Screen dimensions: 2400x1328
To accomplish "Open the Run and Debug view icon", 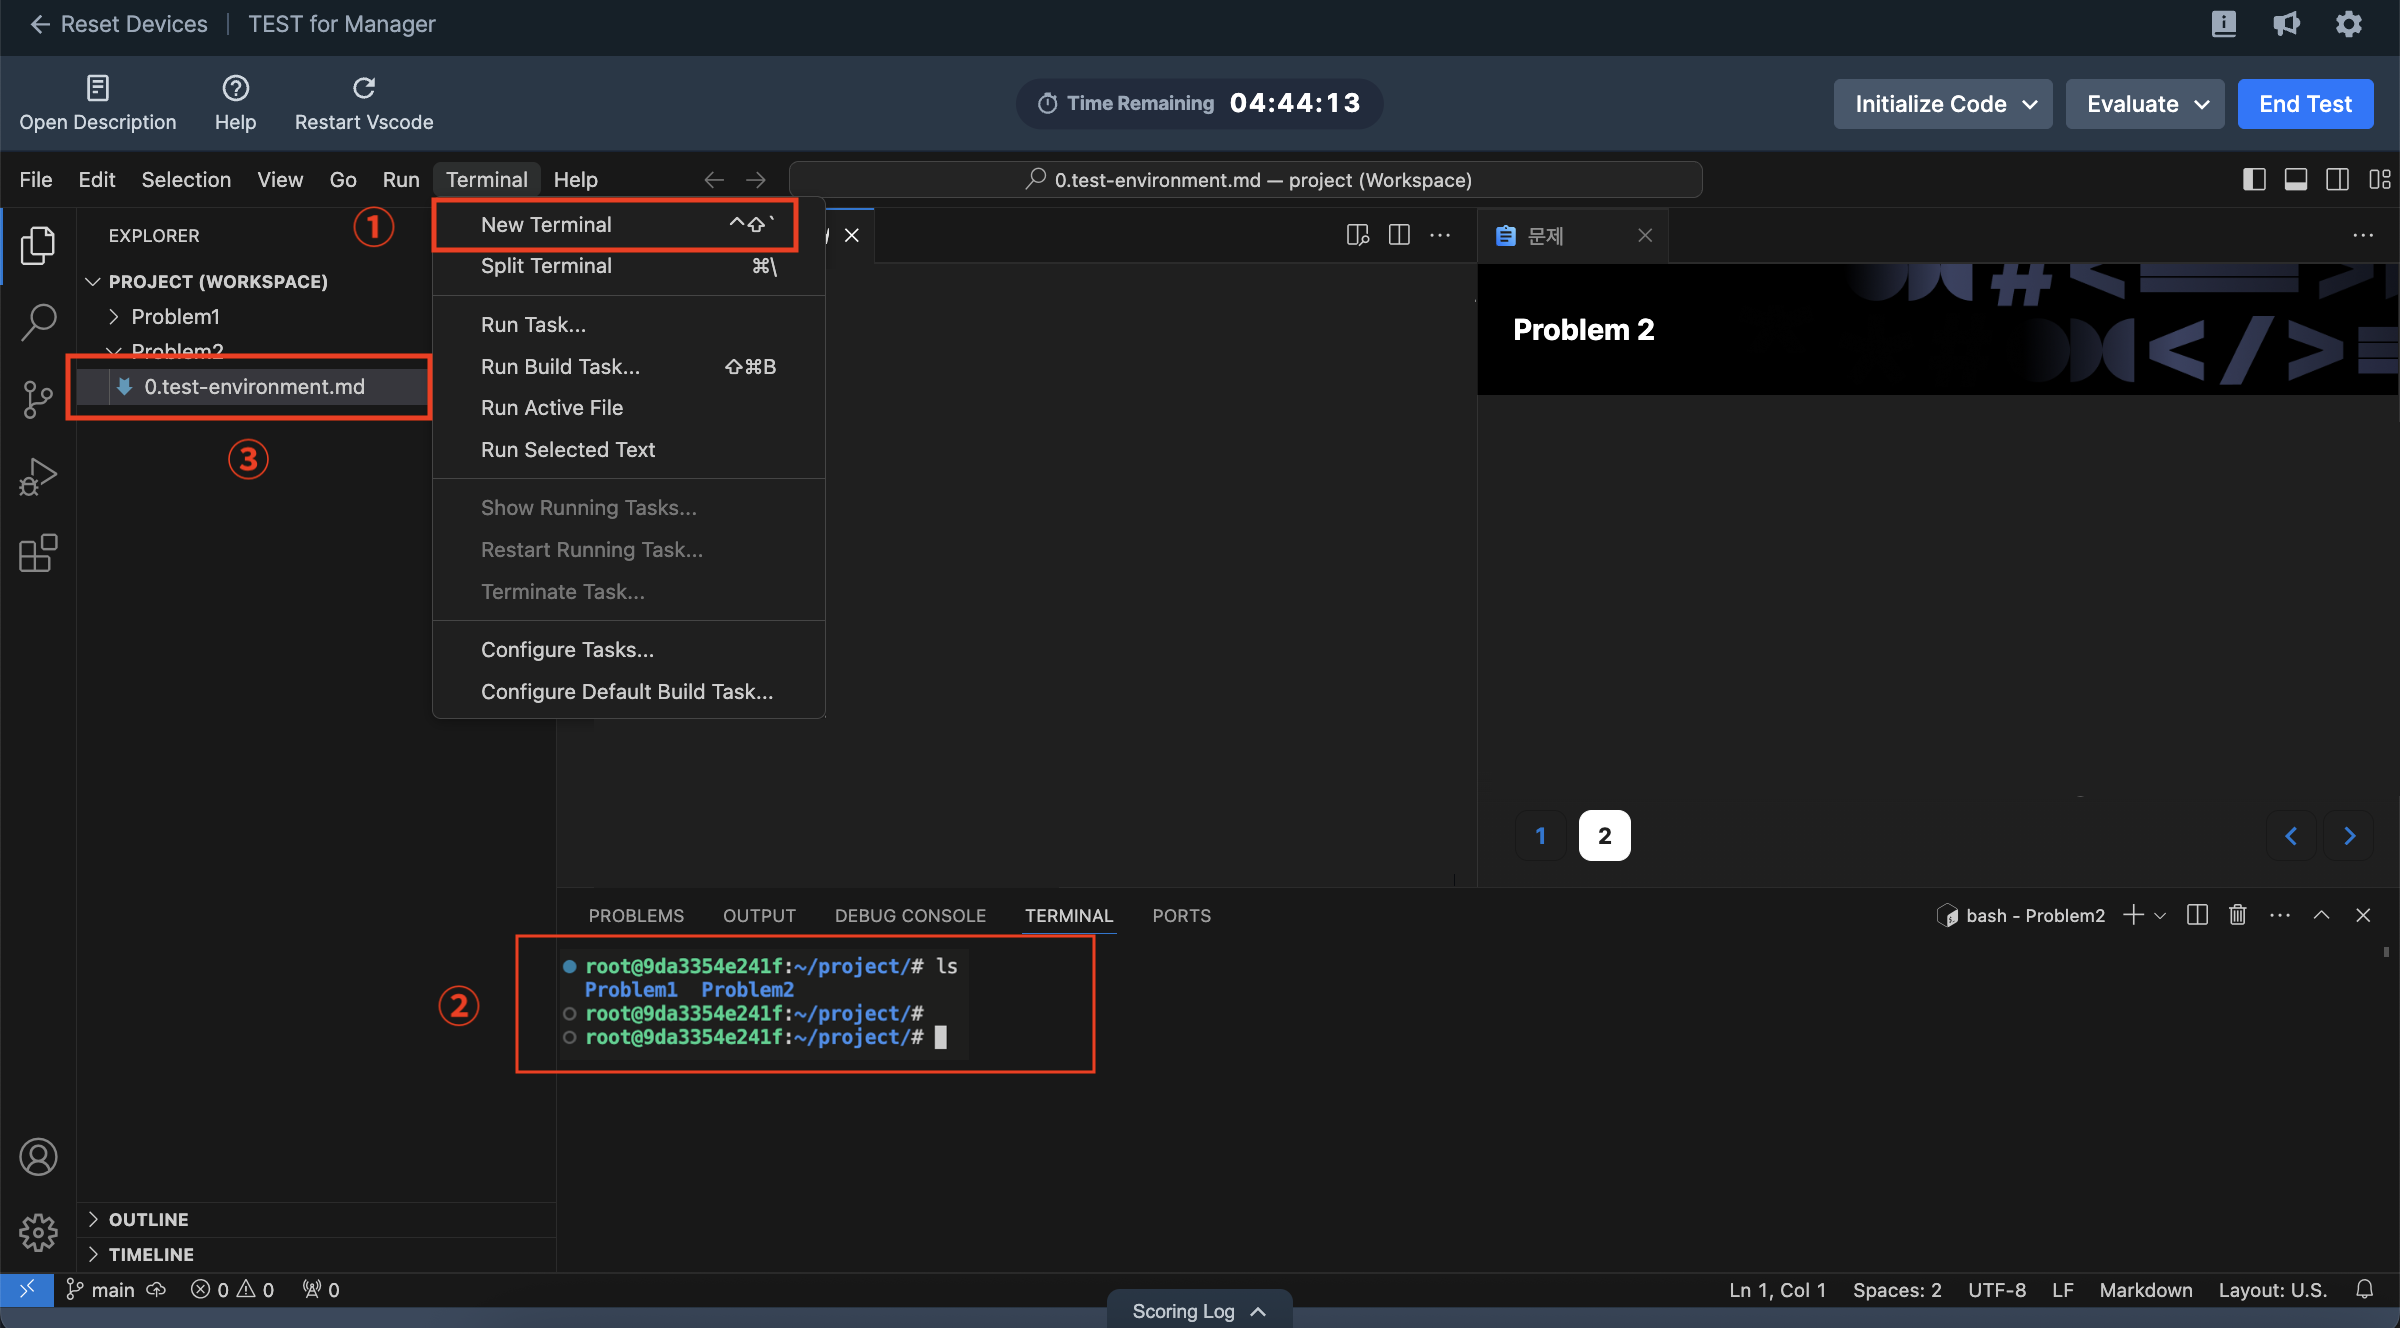I will coord(38,476).
